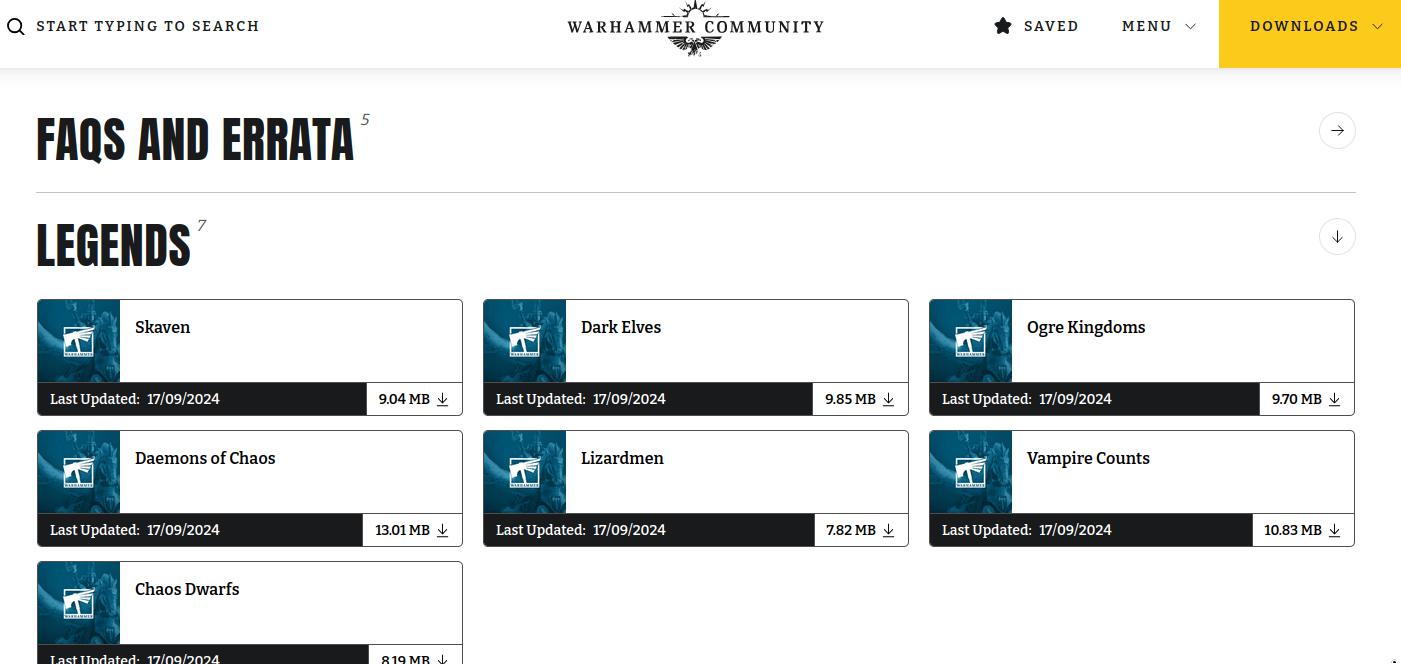Click the Lizardmen card thumbnail

pos(525,472)
